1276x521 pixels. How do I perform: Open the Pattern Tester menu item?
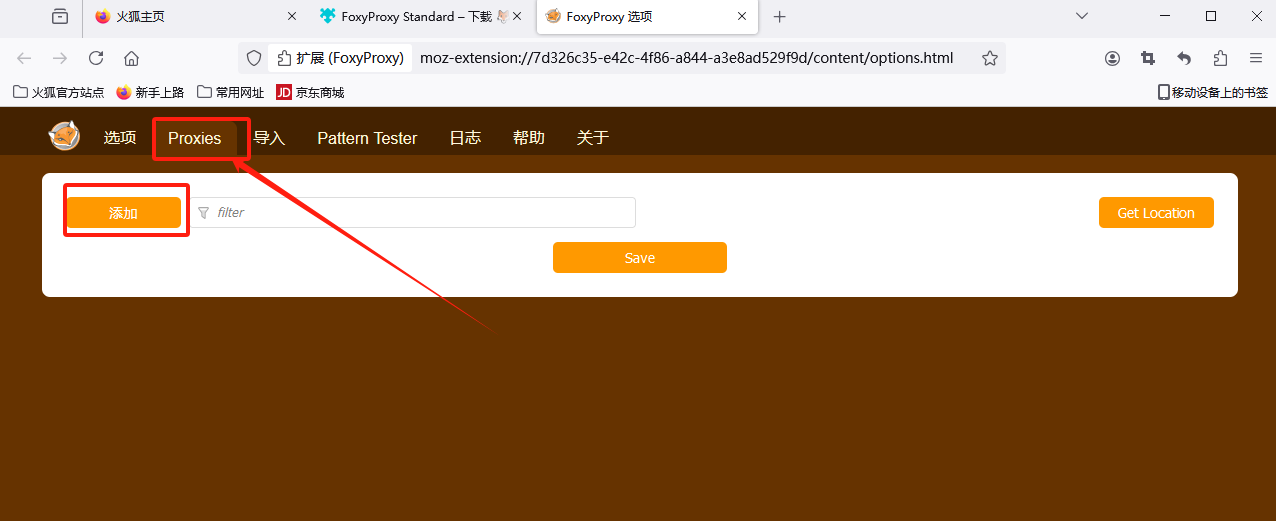367,138
